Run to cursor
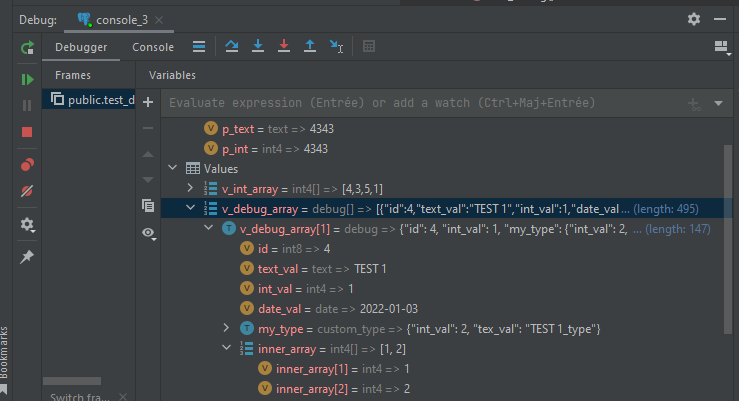 click(336, 47)
